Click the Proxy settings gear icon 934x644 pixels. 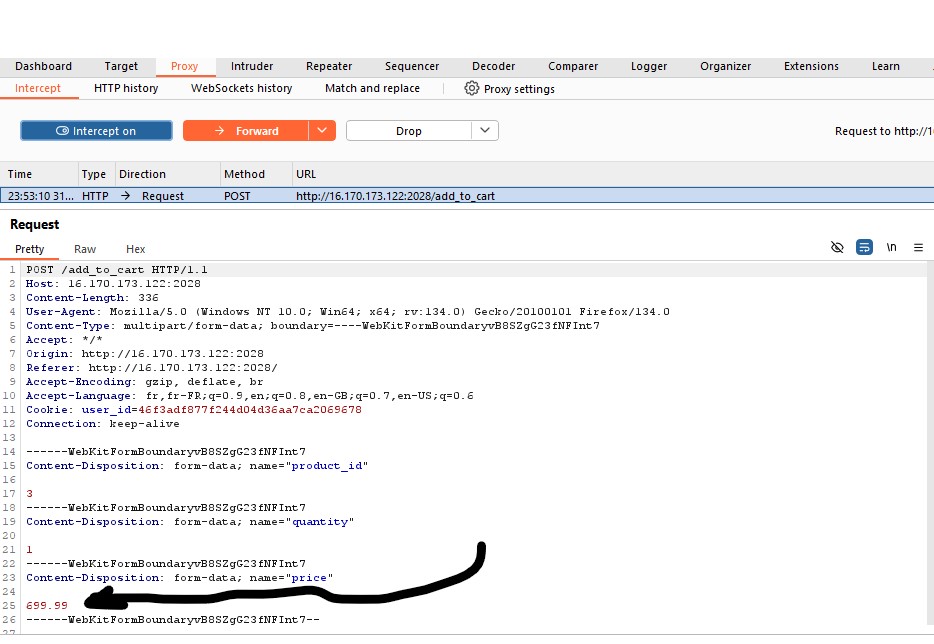pyautogui.click(x=471, y=88)
